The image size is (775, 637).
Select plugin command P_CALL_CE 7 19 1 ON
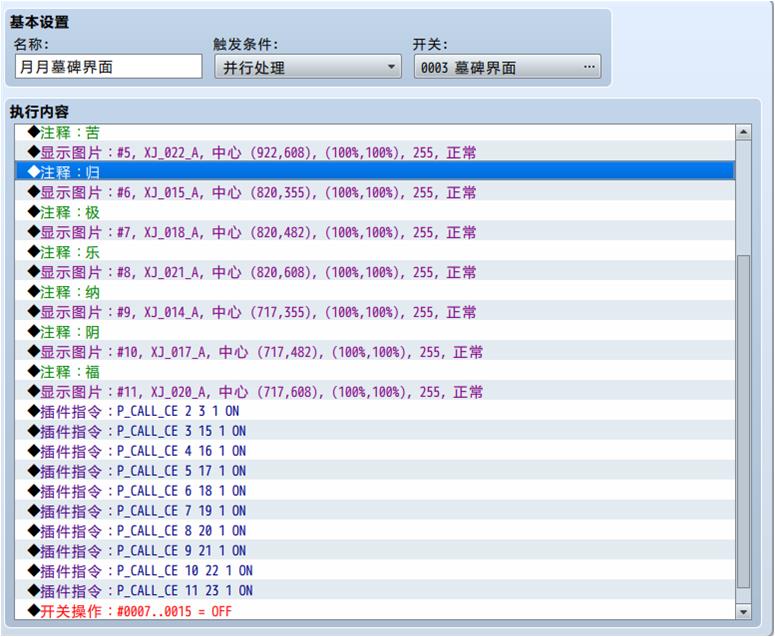pyautogui.click(x=375, y=510)
